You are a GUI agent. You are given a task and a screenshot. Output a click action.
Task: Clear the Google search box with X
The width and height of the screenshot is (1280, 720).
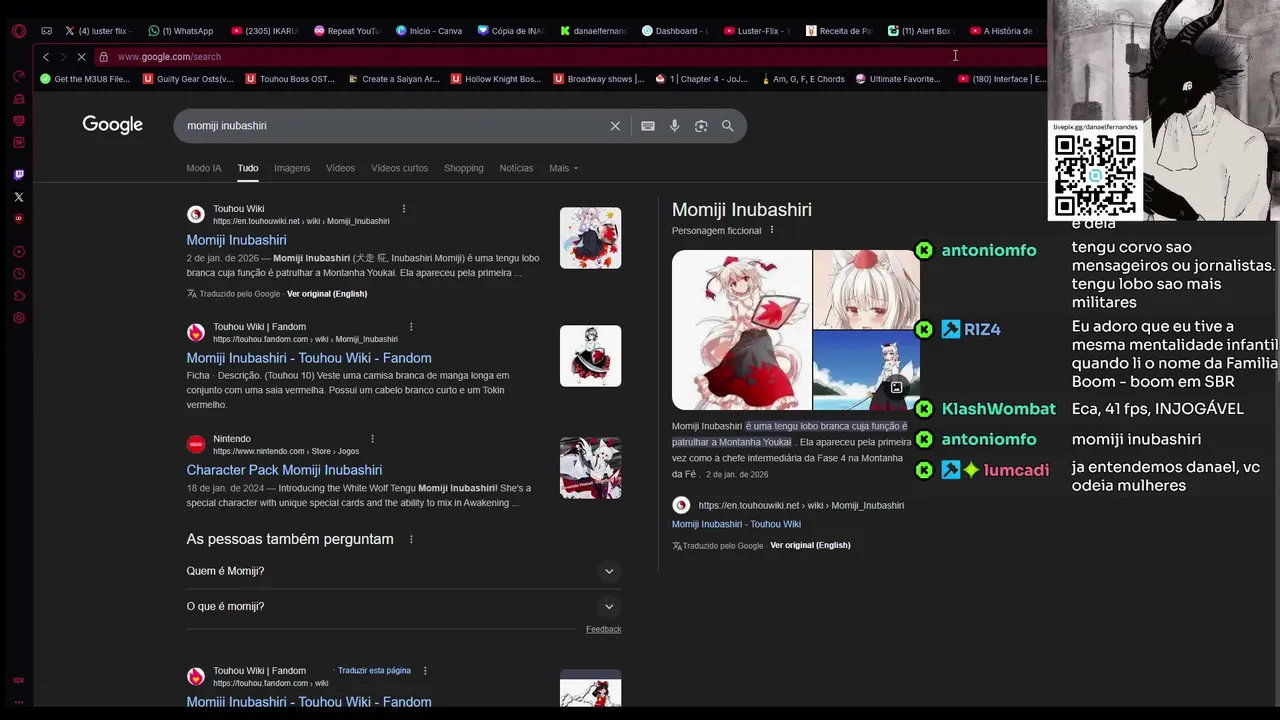click(615, 126)
